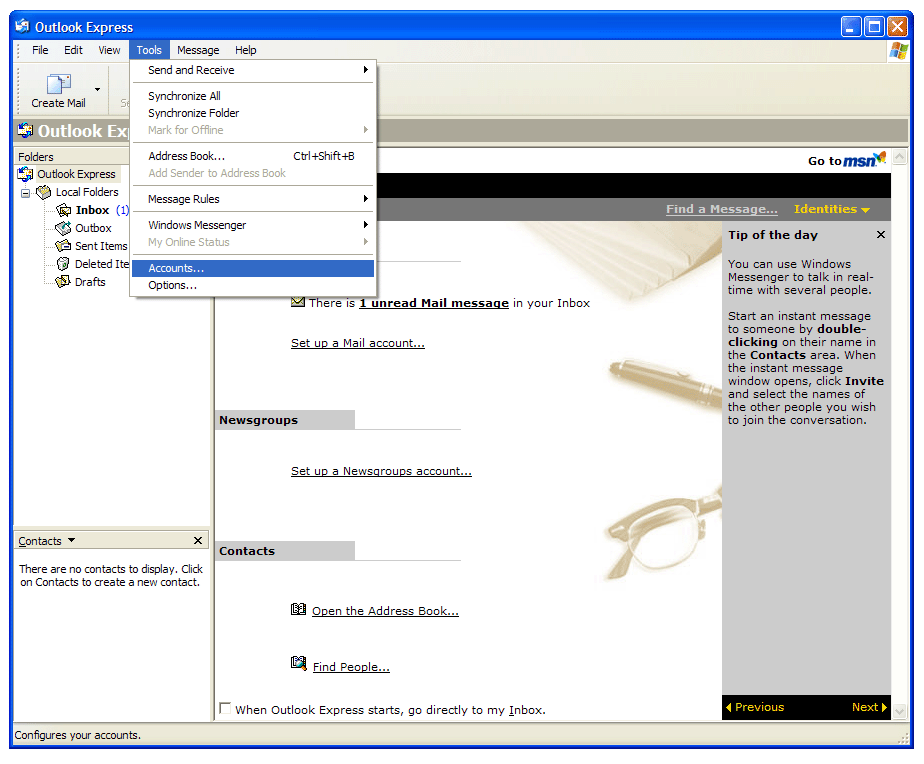This screenshot has width=924, height=764.
Task: Click the Find People icon
Action: (x=299, y=664)
